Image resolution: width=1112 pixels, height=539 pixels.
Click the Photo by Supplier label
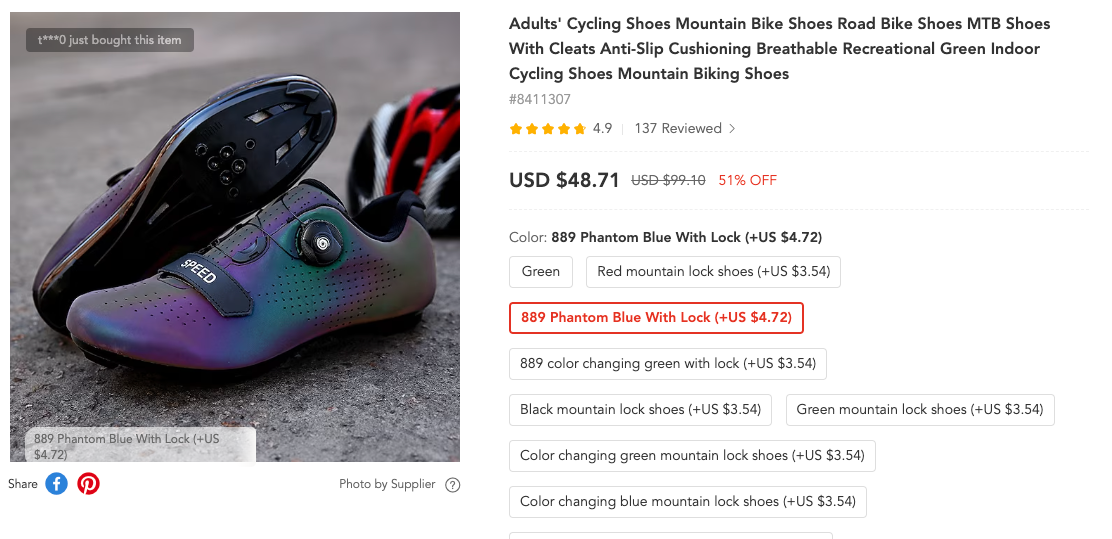pos(387,484)
